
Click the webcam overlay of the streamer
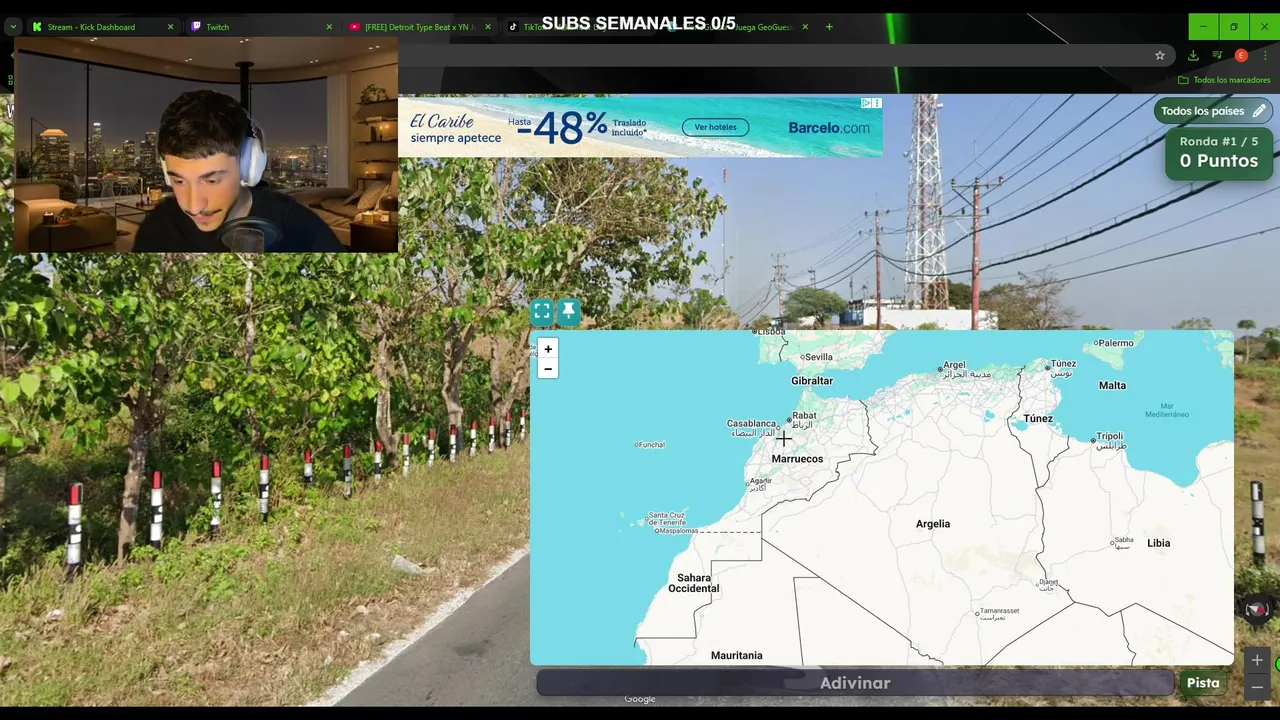206,145
